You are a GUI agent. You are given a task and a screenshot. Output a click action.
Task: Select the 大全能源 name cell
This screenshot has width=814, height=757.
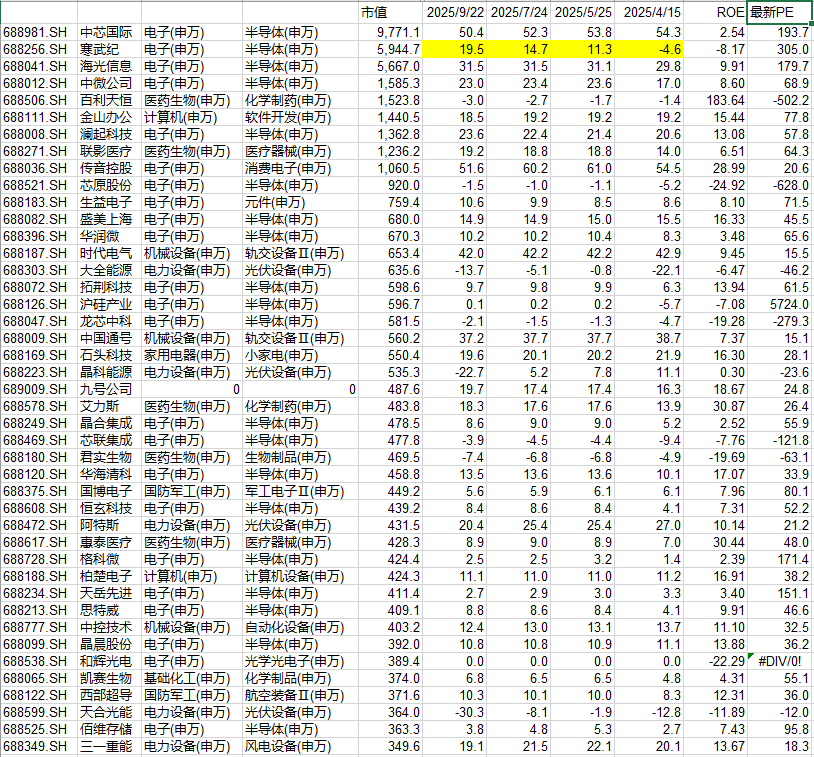[109, 271]
